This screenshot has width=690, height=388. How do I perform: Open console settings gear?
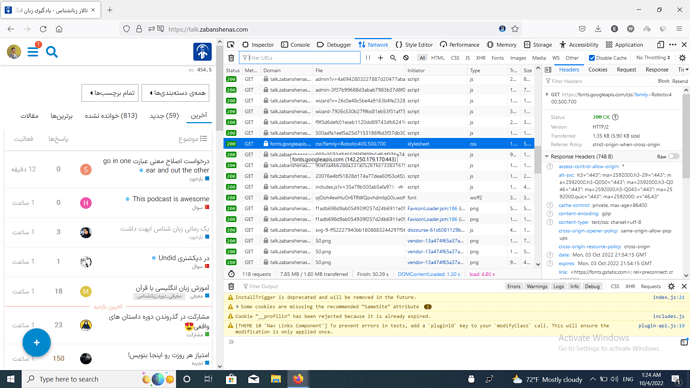(671, 286)
